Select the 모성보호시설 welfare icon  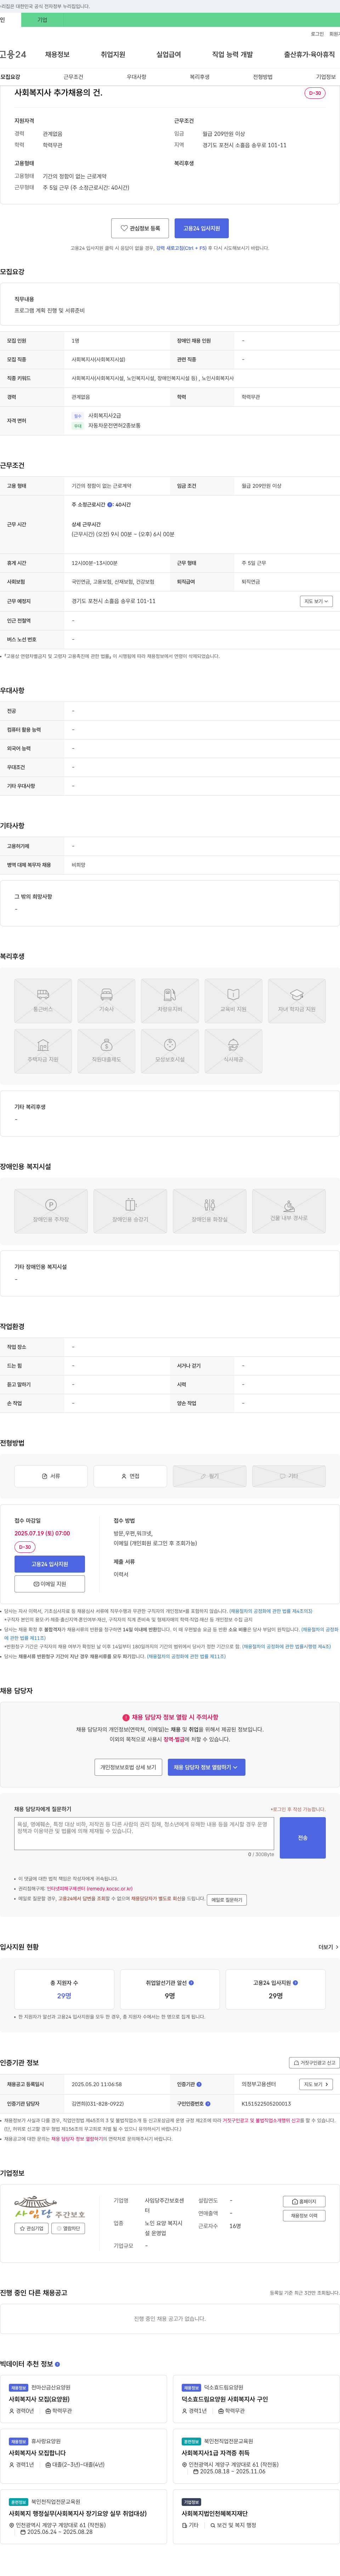tap(170, 1050)
